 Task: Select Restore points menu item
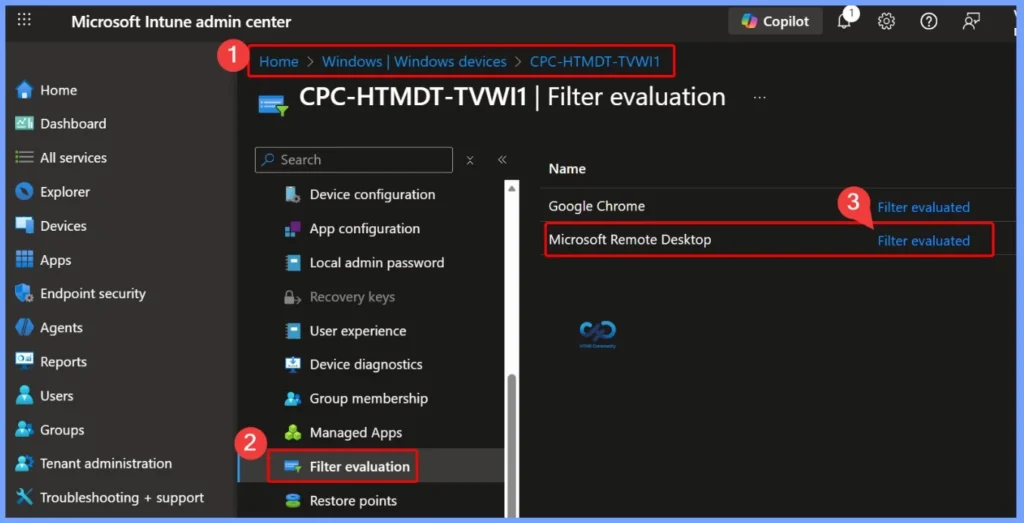tap(353, 501)
